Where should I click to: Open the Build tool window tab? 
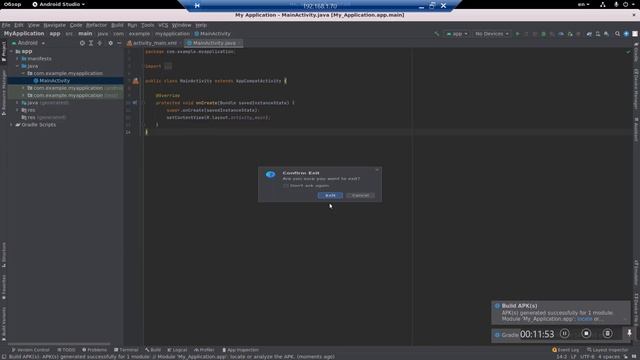153,350
